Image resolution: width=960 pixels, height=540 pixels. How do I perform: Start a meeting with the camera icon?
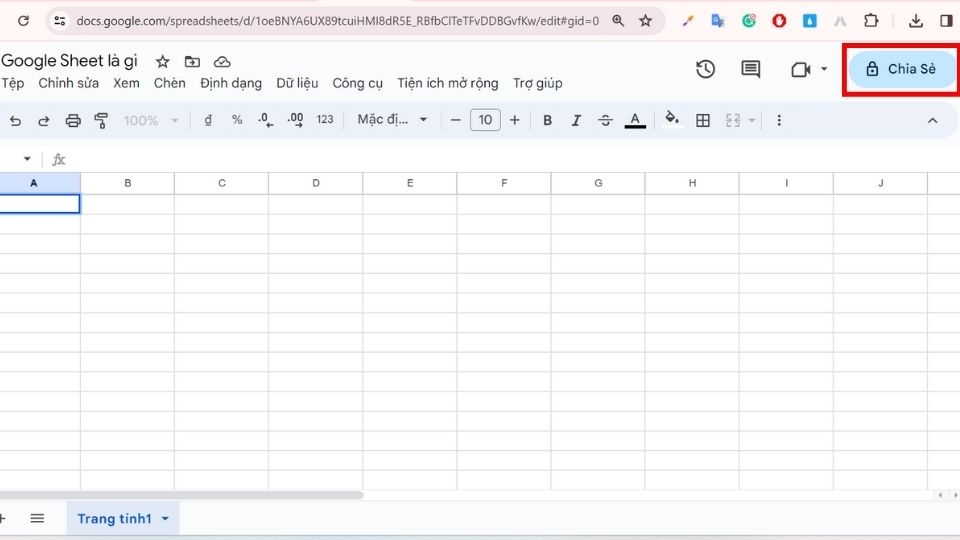pyautogui.click(x=800, y=69)
